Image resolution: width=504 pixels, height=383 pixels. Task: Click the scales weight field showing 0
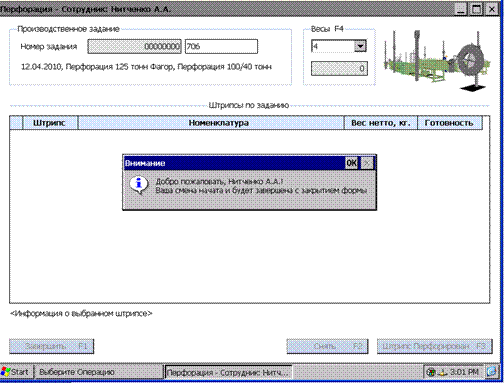click(339, 69)
